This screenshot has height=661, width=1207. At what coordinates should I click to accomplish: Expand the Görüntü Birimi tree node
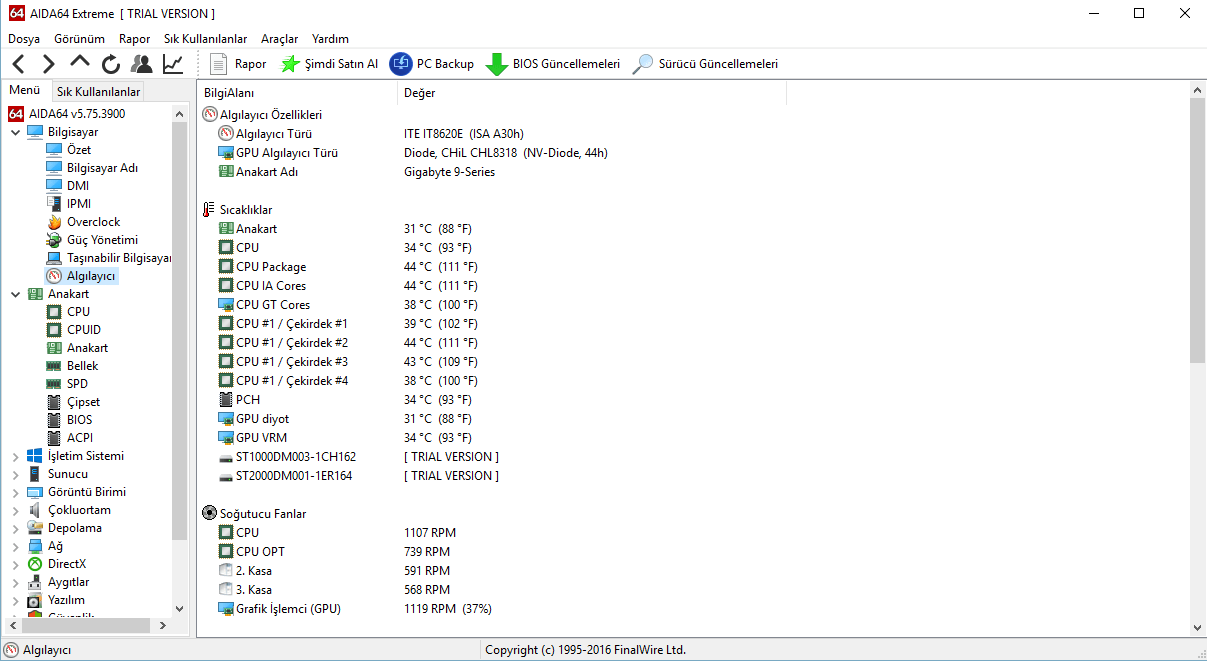click(15, 492)
